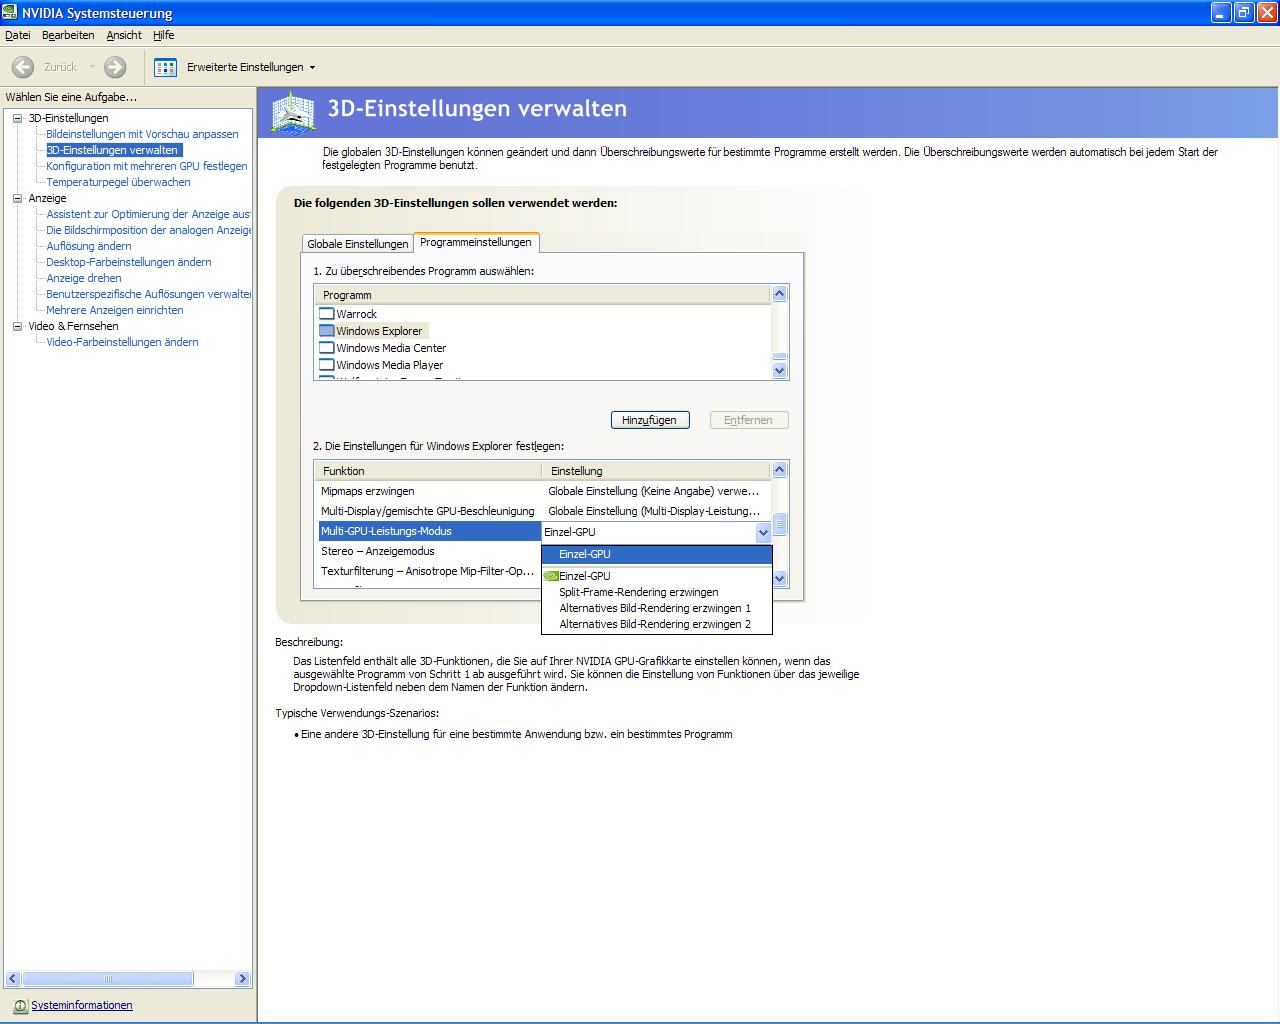Click the Einstellung column header

click(x=656, y=471)
